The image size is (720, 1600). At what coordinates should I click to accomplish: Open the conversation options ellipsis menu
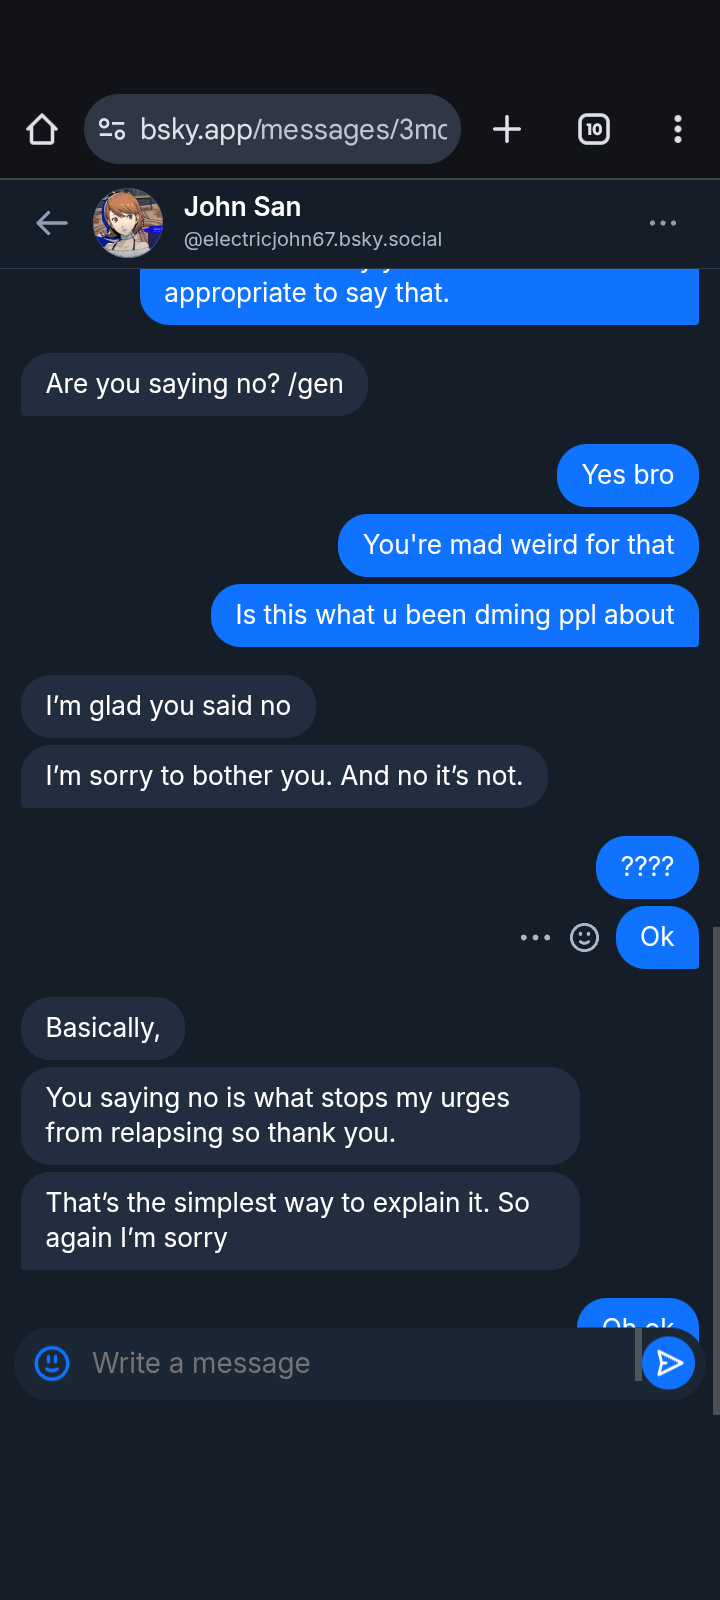[662, 223]
